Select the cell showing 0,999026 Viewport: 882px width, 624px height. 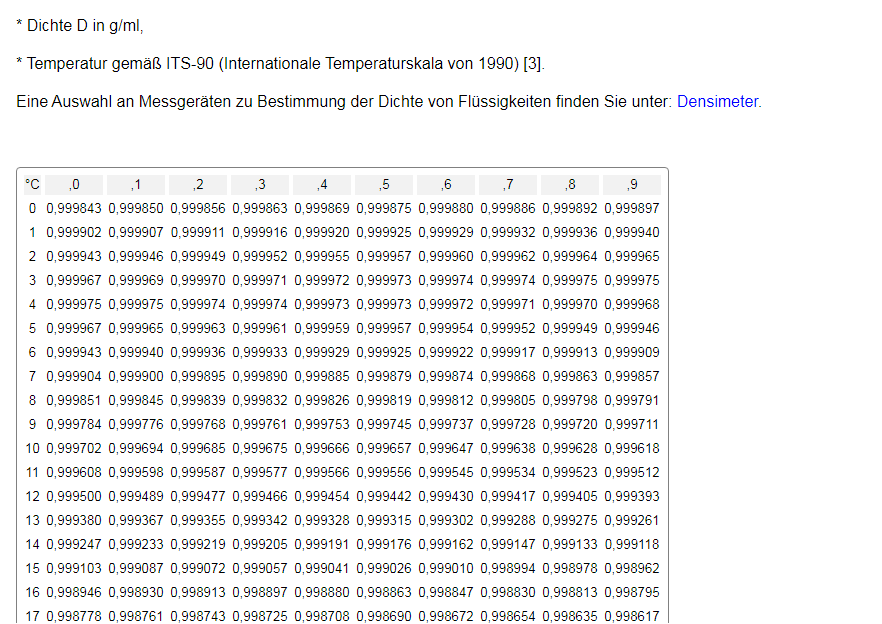pos(384,568)
